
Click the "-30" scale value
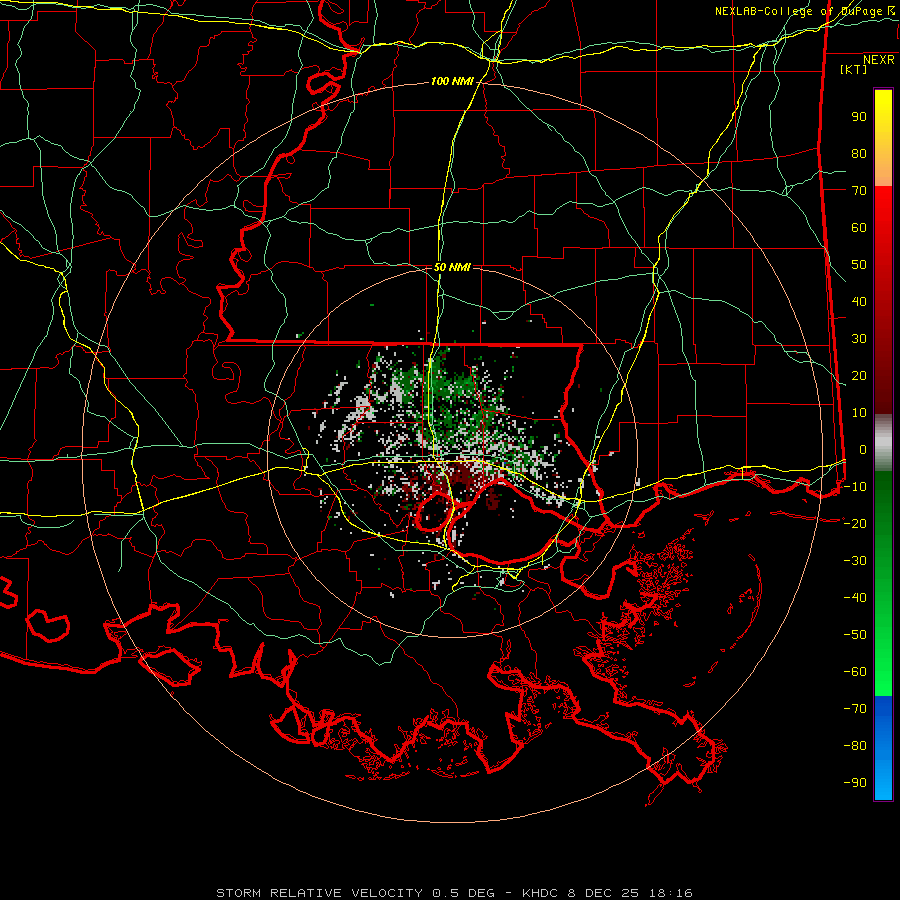point(855,561)
